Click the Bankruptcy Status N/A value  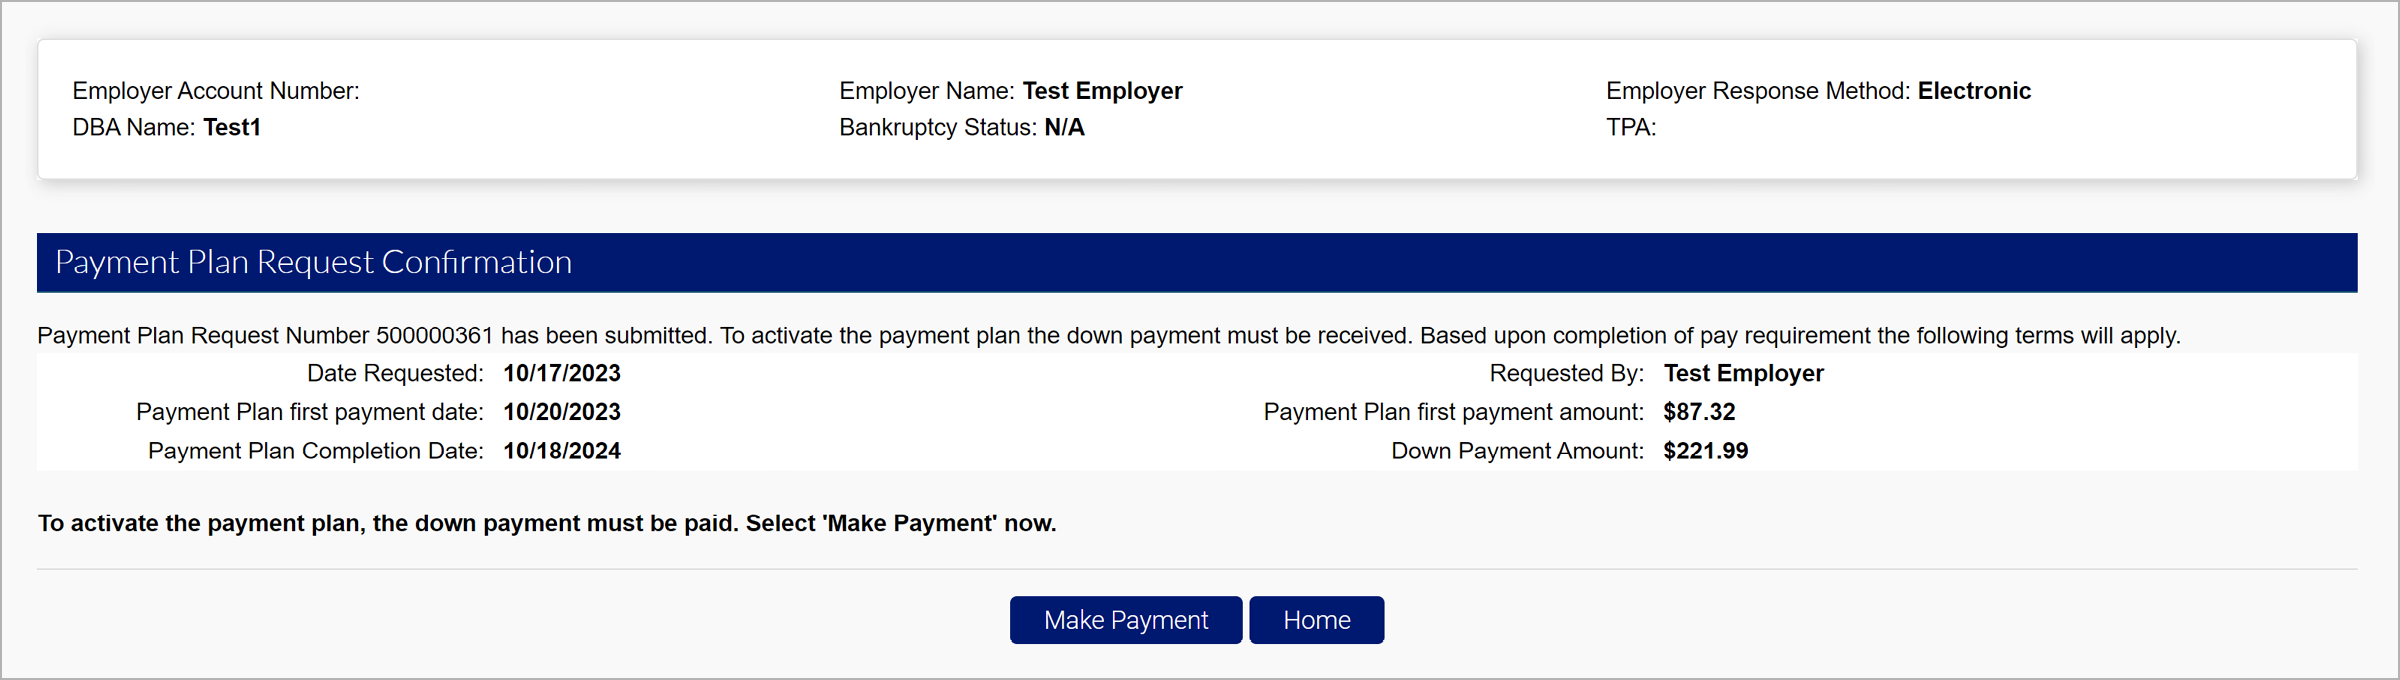(x=1063, y=127)
